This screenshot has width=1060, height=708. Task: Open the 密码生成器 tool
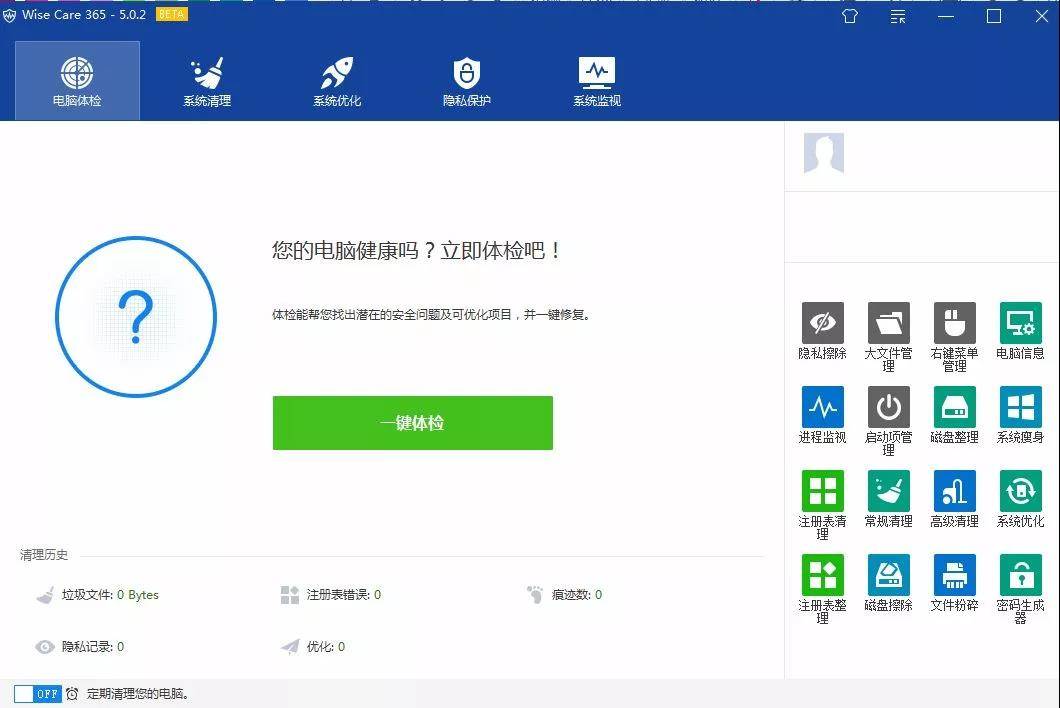pyautogui.click(x=1020, y=588)
